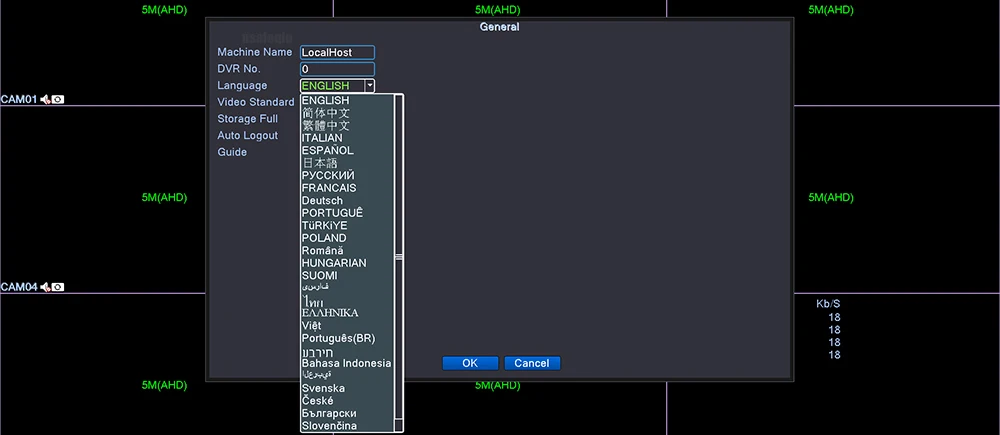Click the Storage Full label
This screenshot has width=1000, height=435.
click(247, 119)
